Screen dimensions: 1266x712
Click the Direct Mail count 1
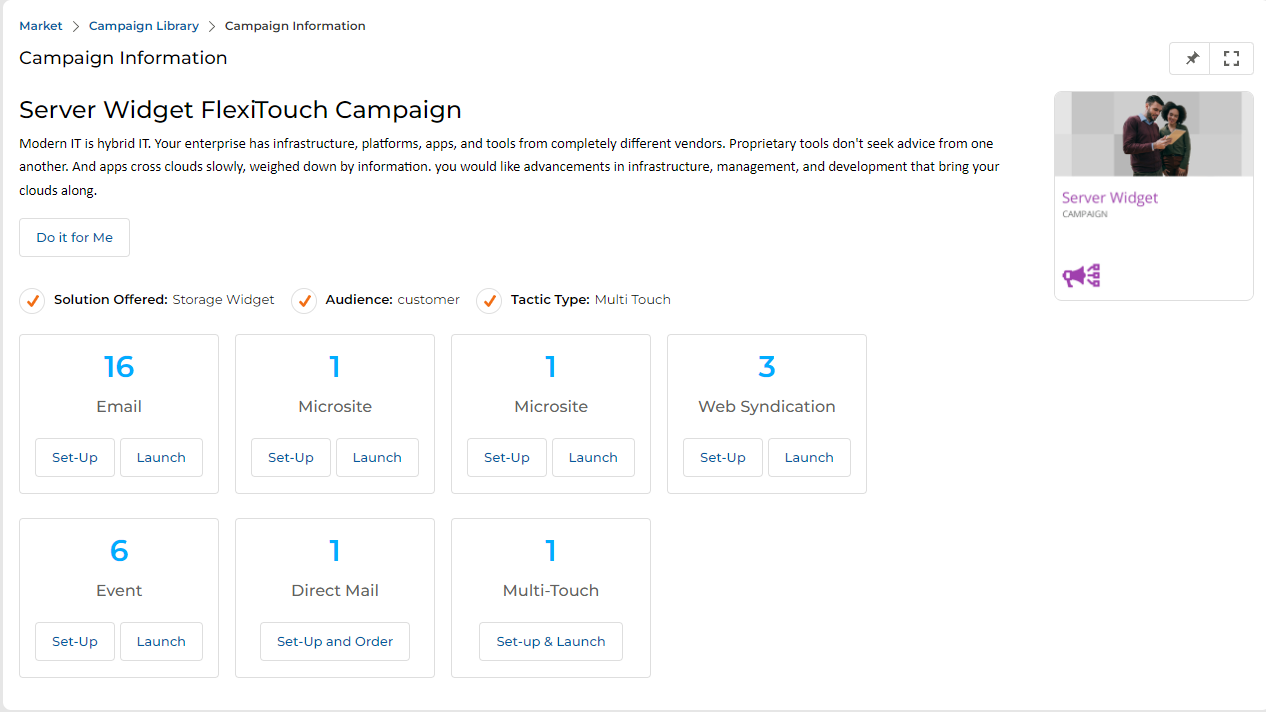[335, 551]
